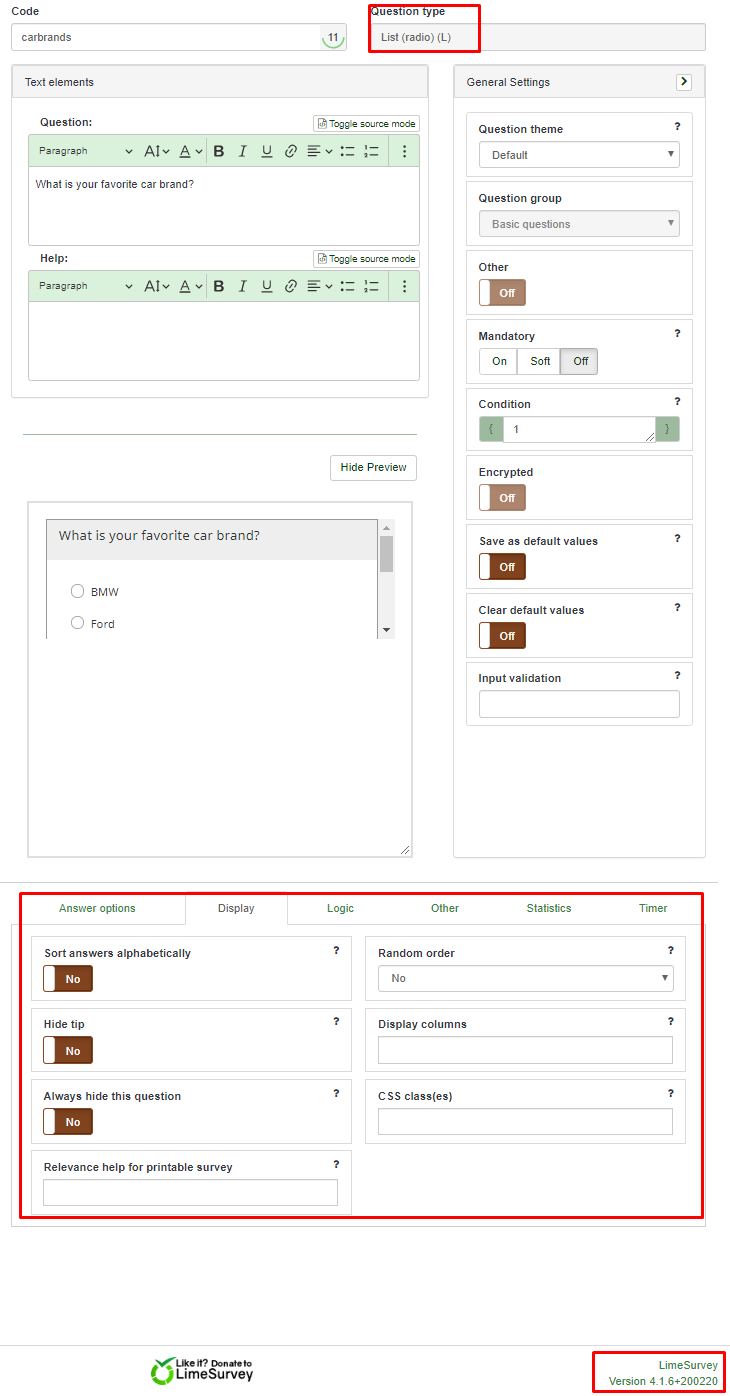Open Question theme dropdown
Viewport: 730px width, 1396px height.
pos(579,155)
